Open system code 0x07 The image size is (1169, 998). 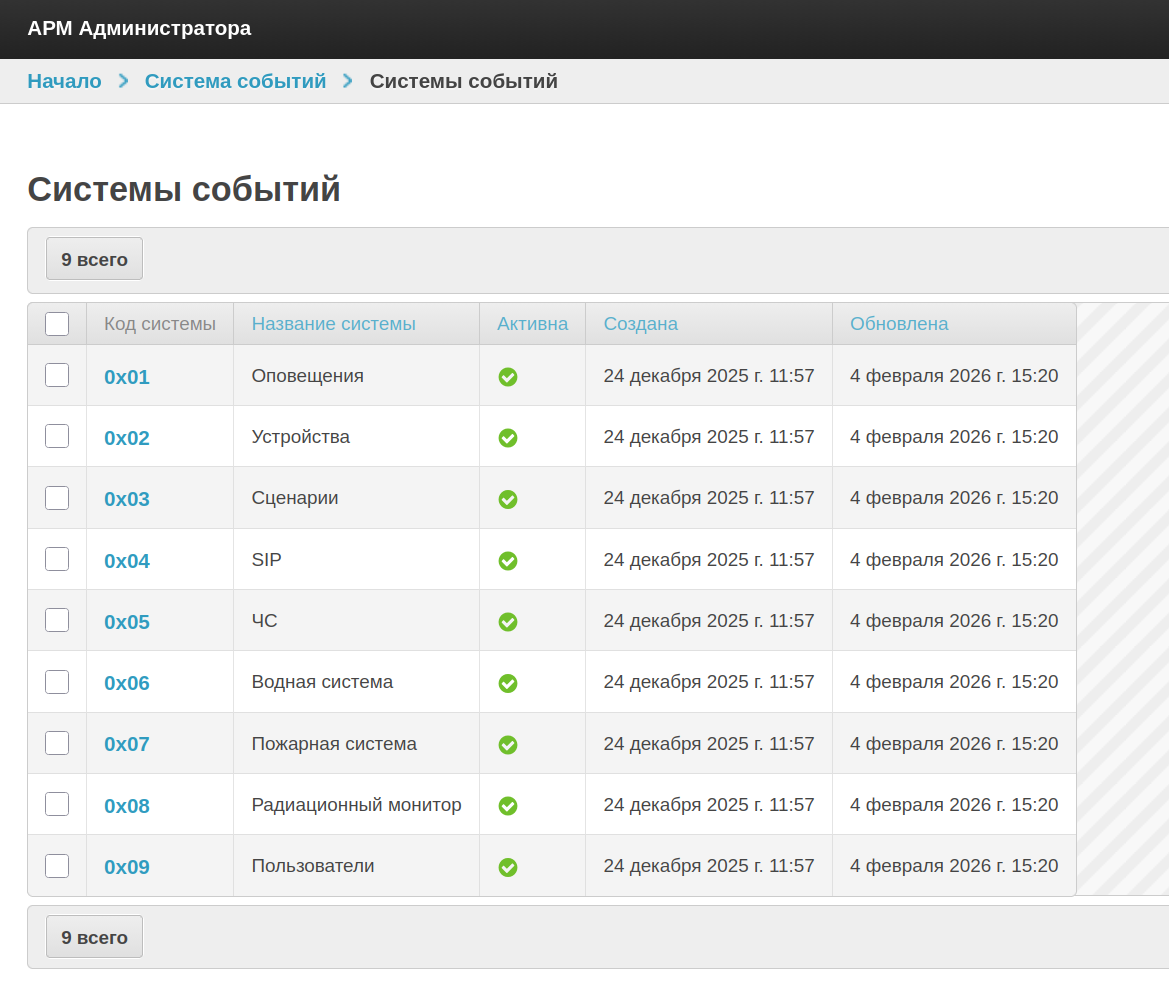click(127, 745)
